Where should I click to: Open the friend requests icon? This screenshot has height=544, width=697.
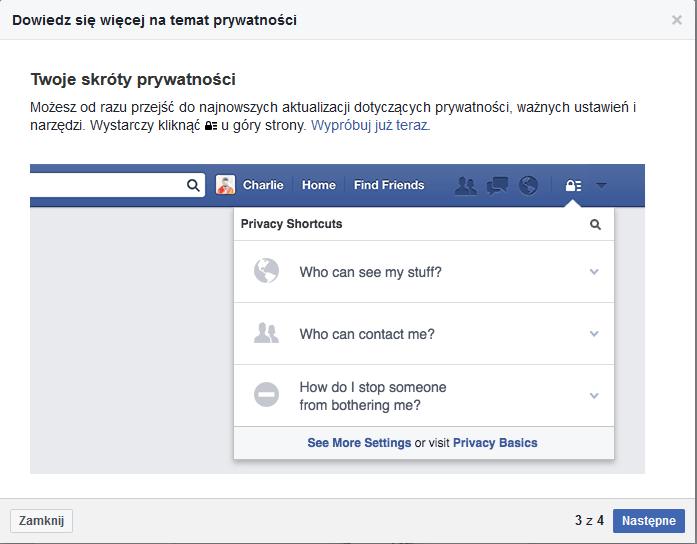(x=466, y=186)
